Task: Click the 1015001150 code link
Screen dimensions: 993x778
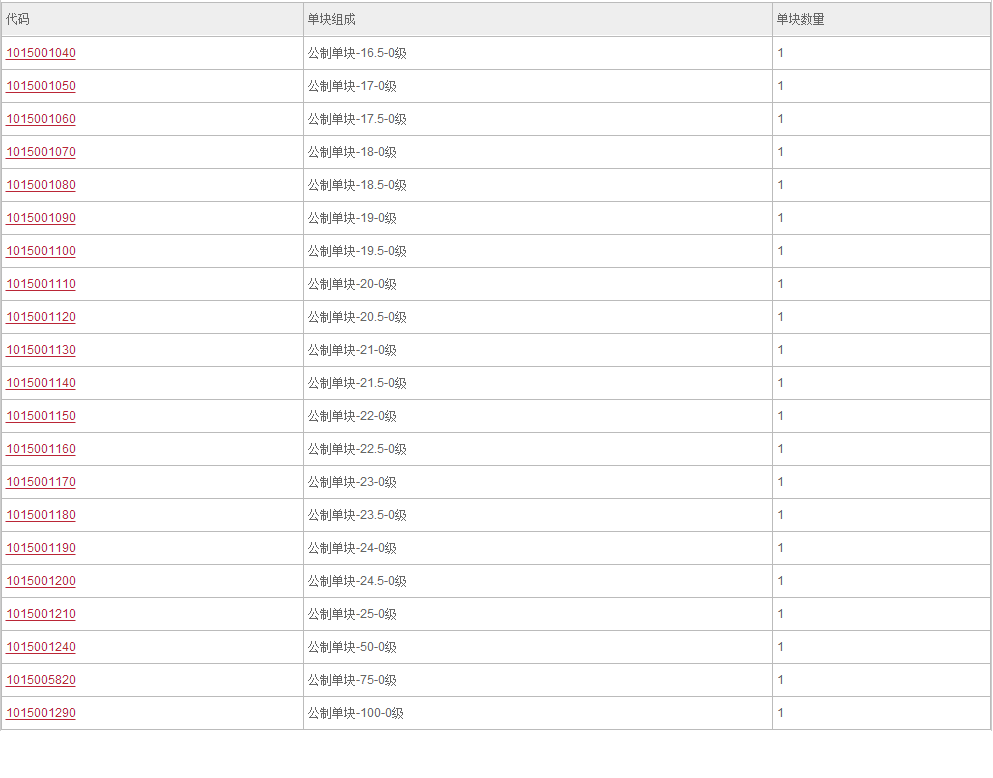Action: pyautogui.click(x=41, y=416)
